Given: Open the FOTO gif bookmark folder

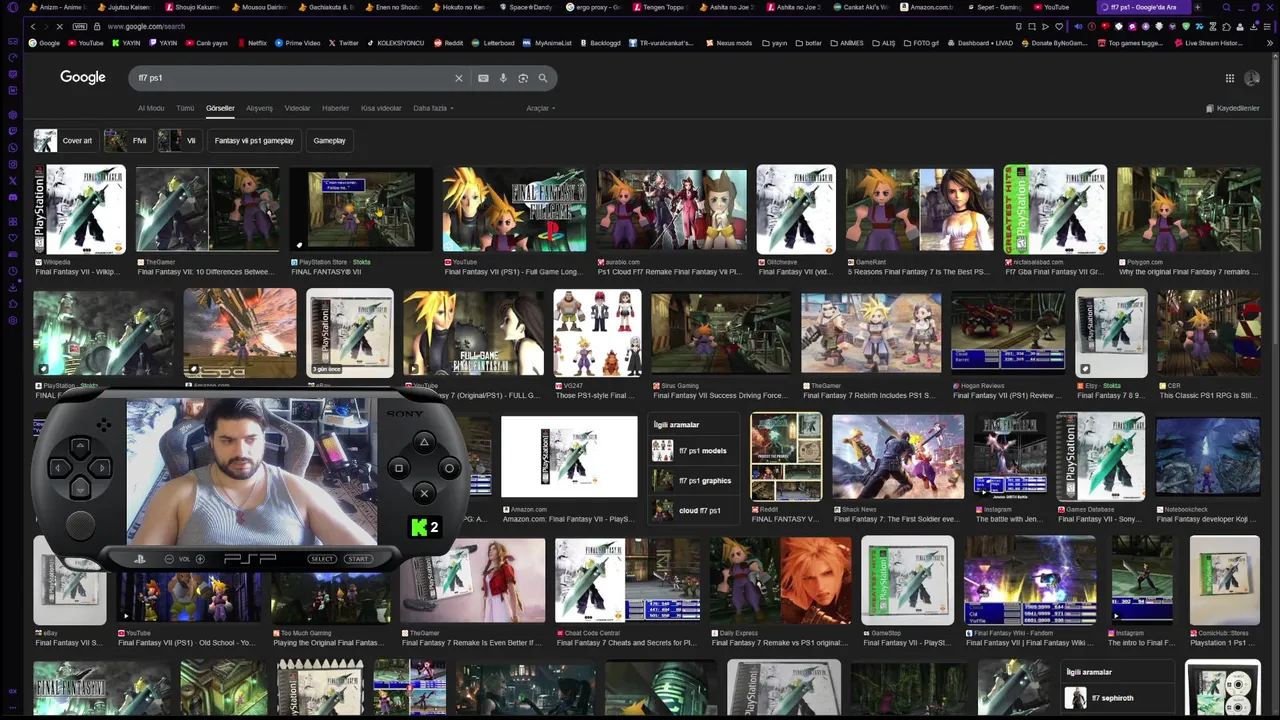Looking at the screenshot, I should (920, 43).
